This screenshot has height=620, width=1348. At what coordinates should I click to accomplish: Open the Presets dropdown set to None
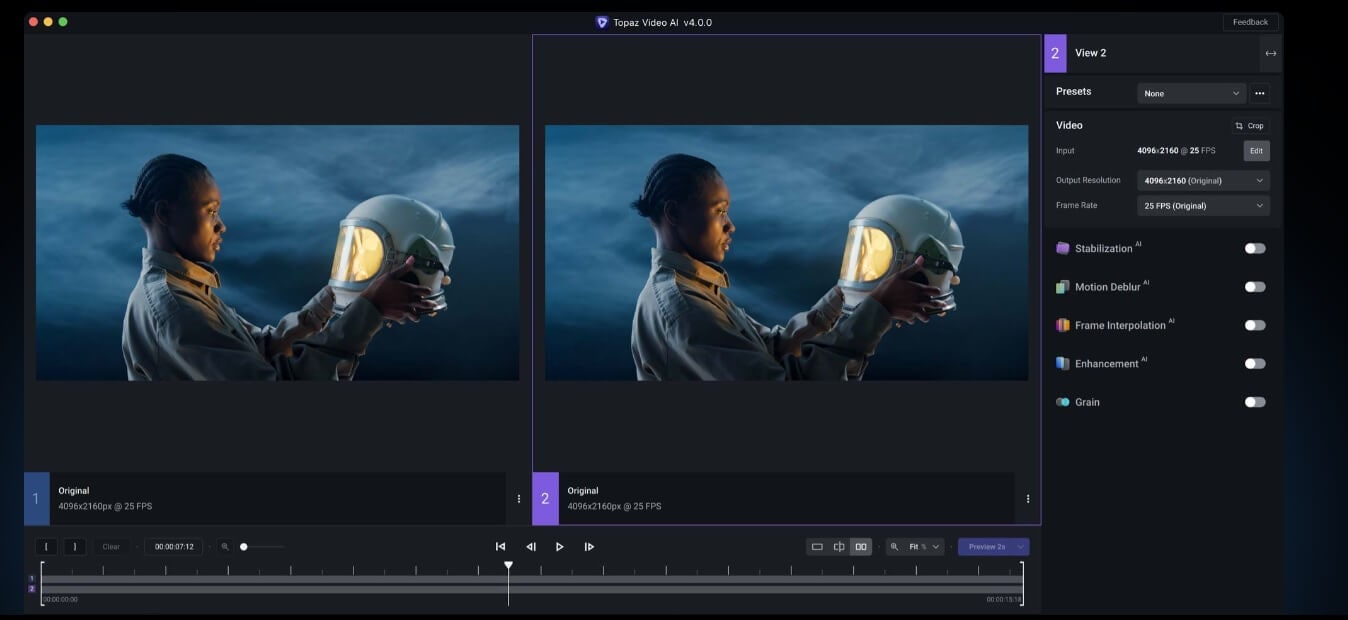point(1192,93)
